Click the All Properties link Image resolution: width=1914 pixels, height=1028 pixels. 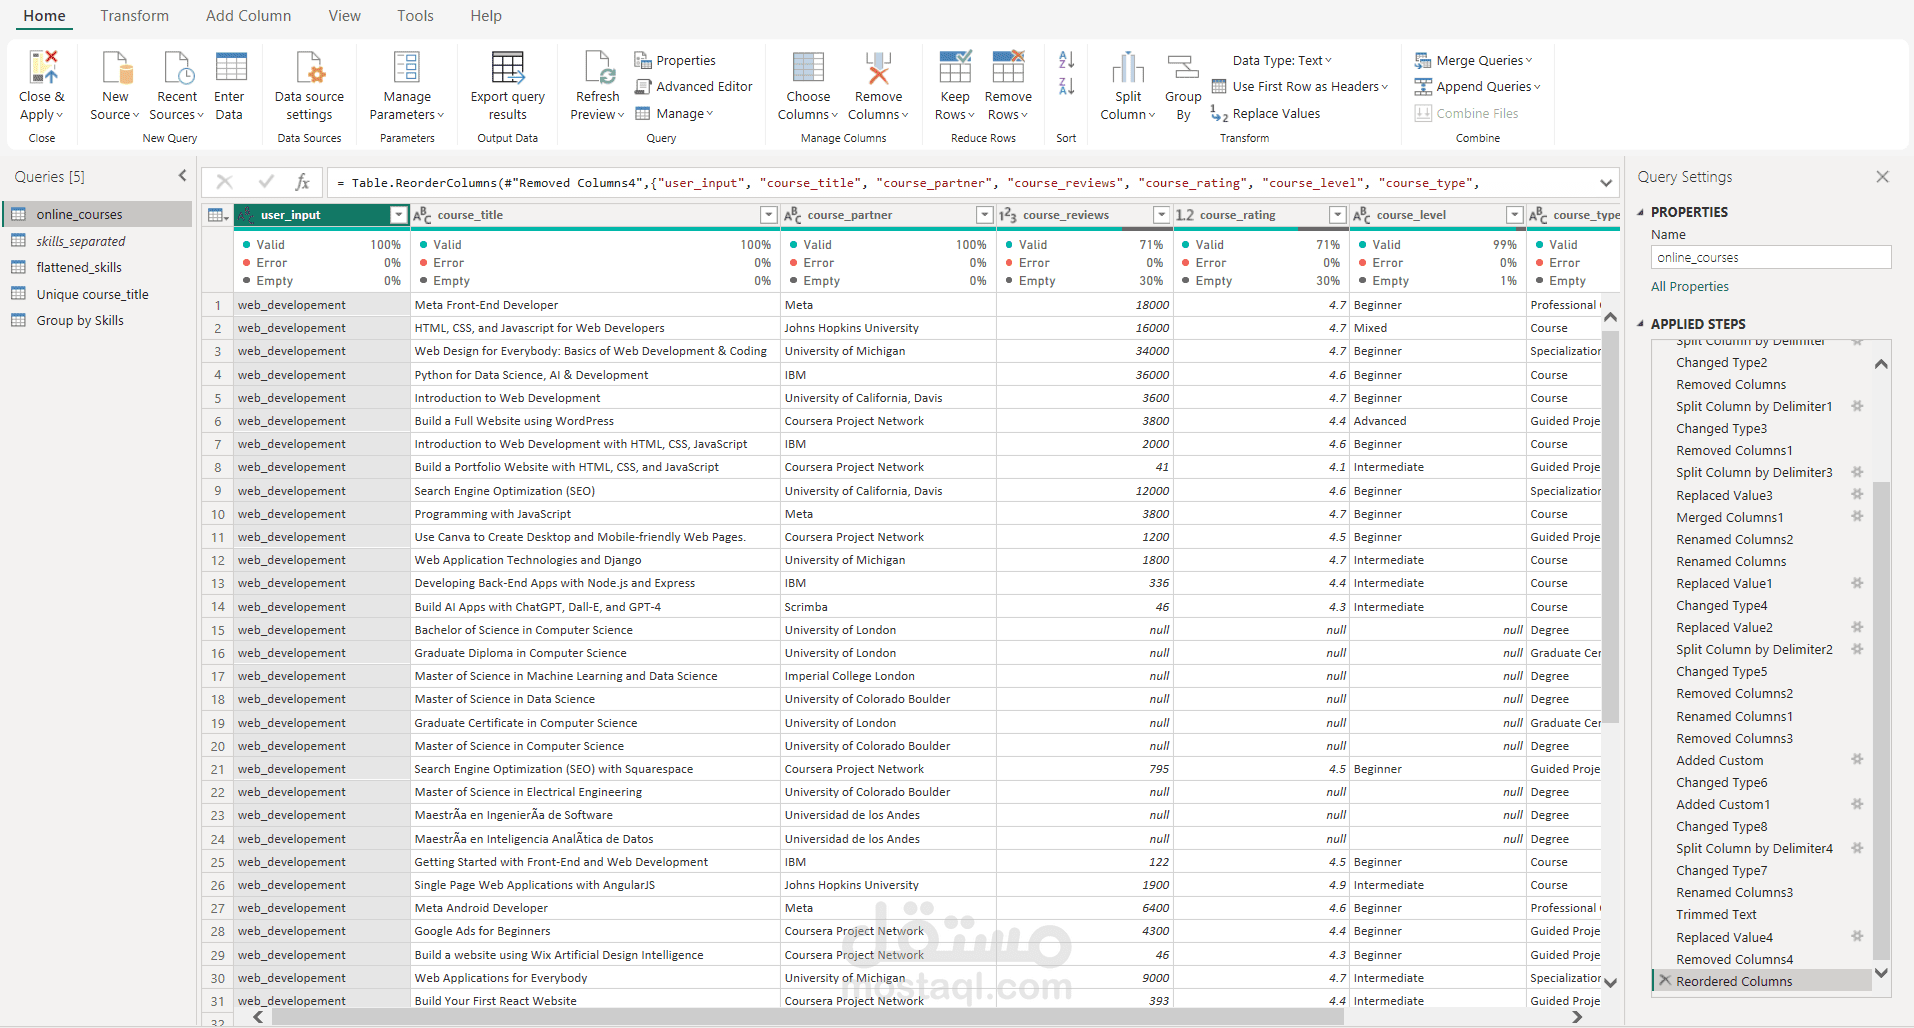pos(1689,287)
